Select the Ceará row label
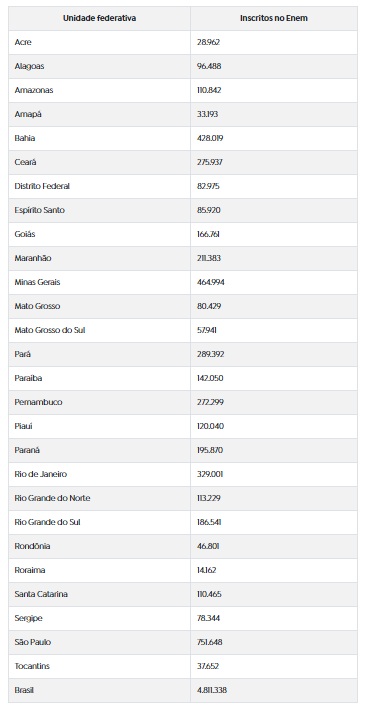Viewport: 365px width, 712px height. tap(25, 163)
